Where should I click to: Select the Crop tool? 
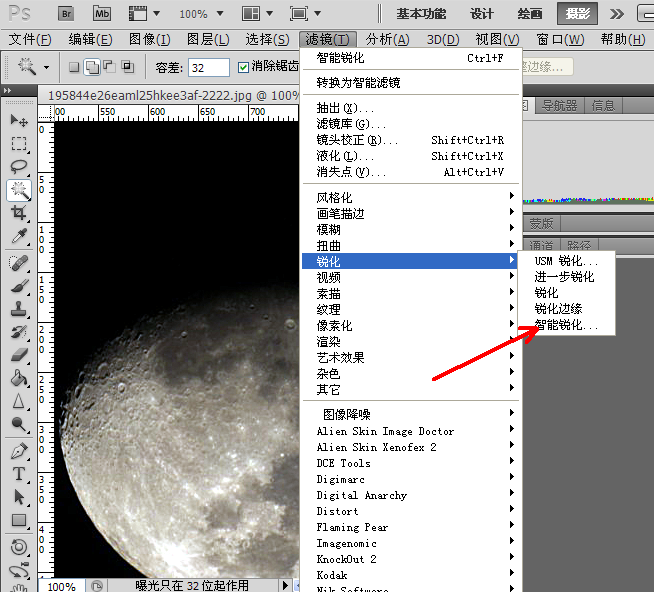click(x=19, y=213)
